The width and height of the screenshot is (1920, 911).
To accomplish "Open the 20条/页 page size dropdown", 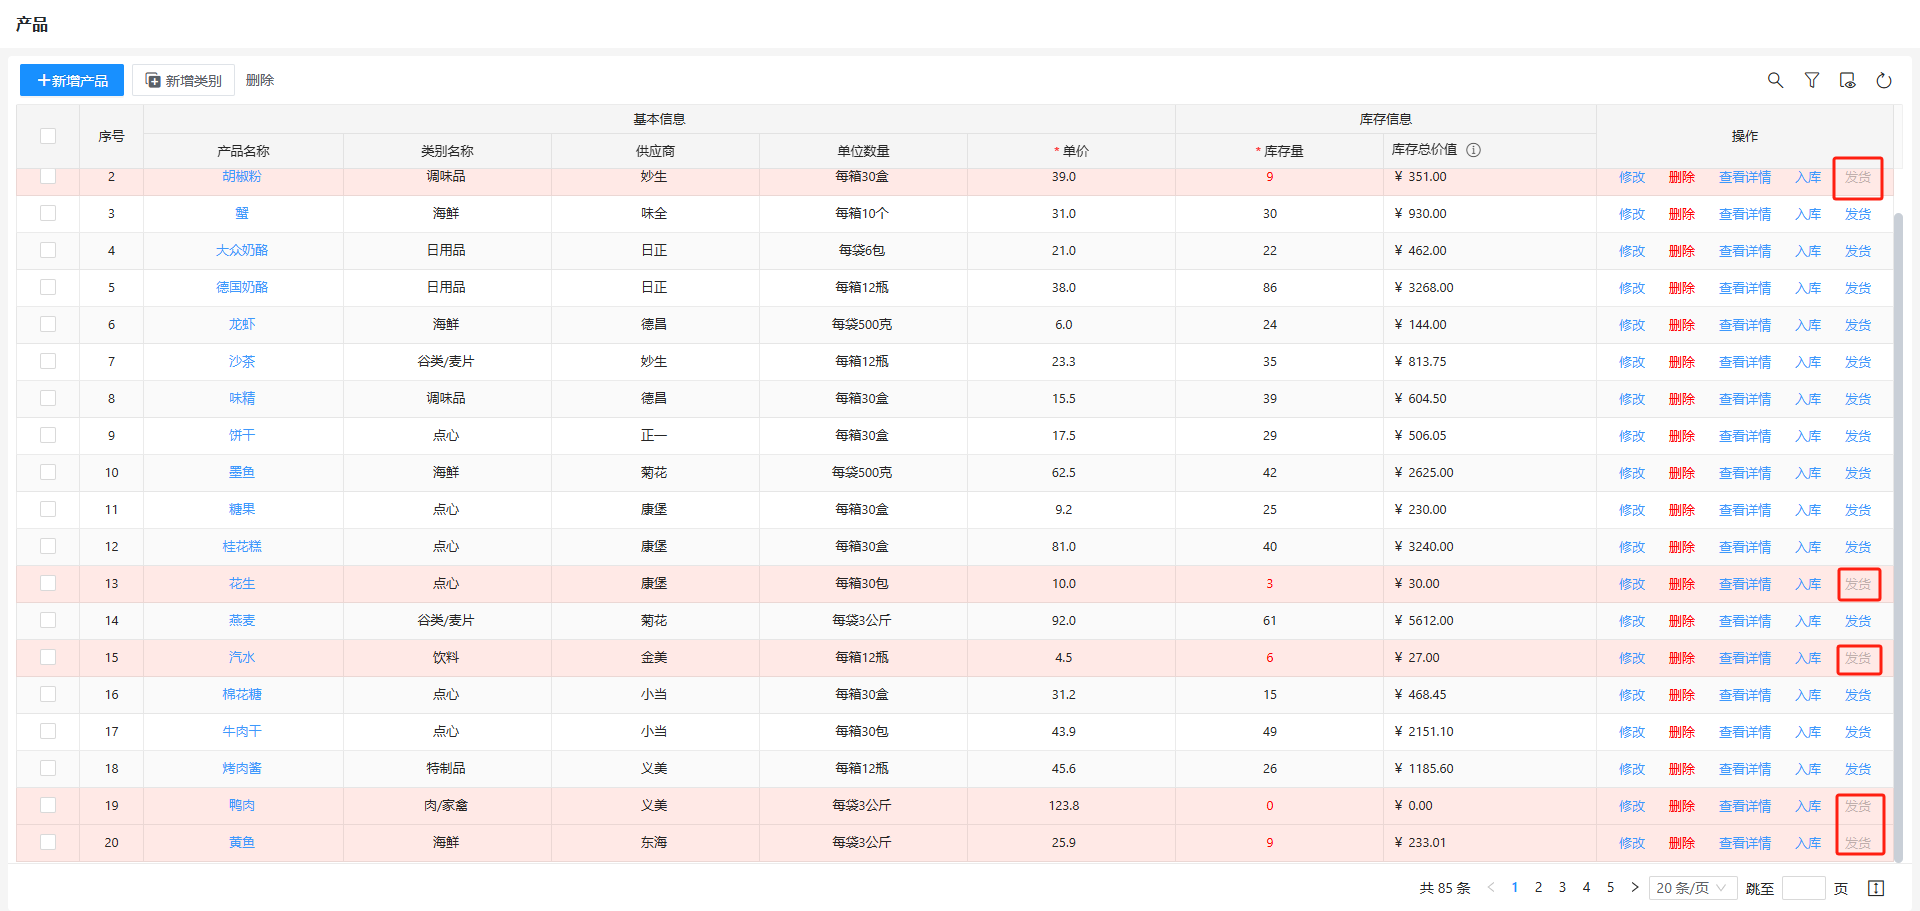I will [x=1692, y=888].
